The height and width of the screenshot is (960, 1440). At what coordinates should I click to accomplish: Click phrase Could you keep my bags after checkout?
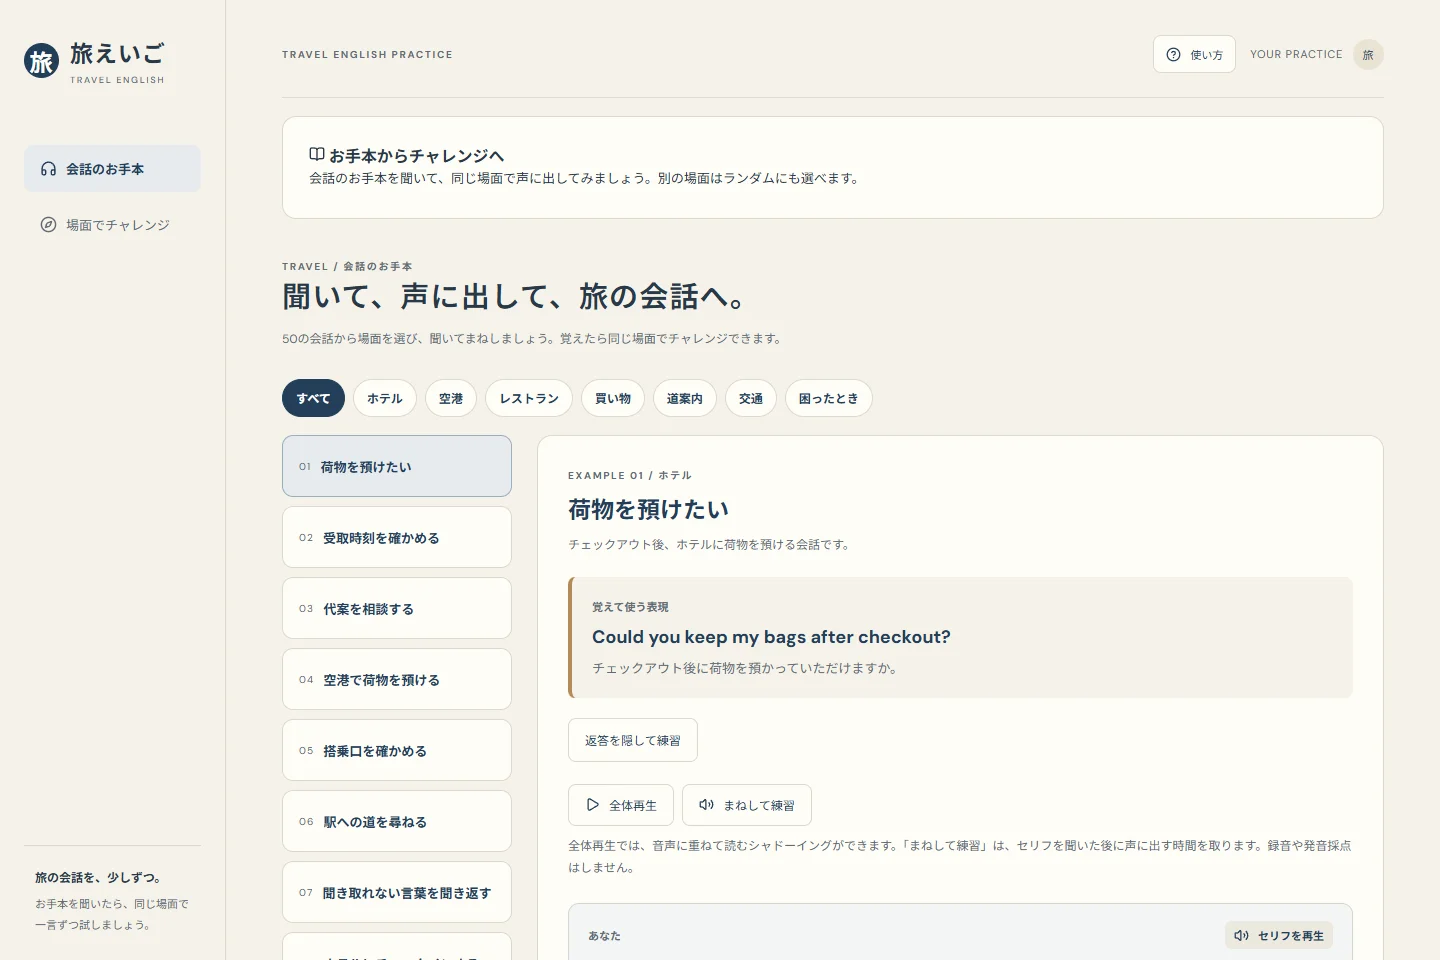click(771, 637)
